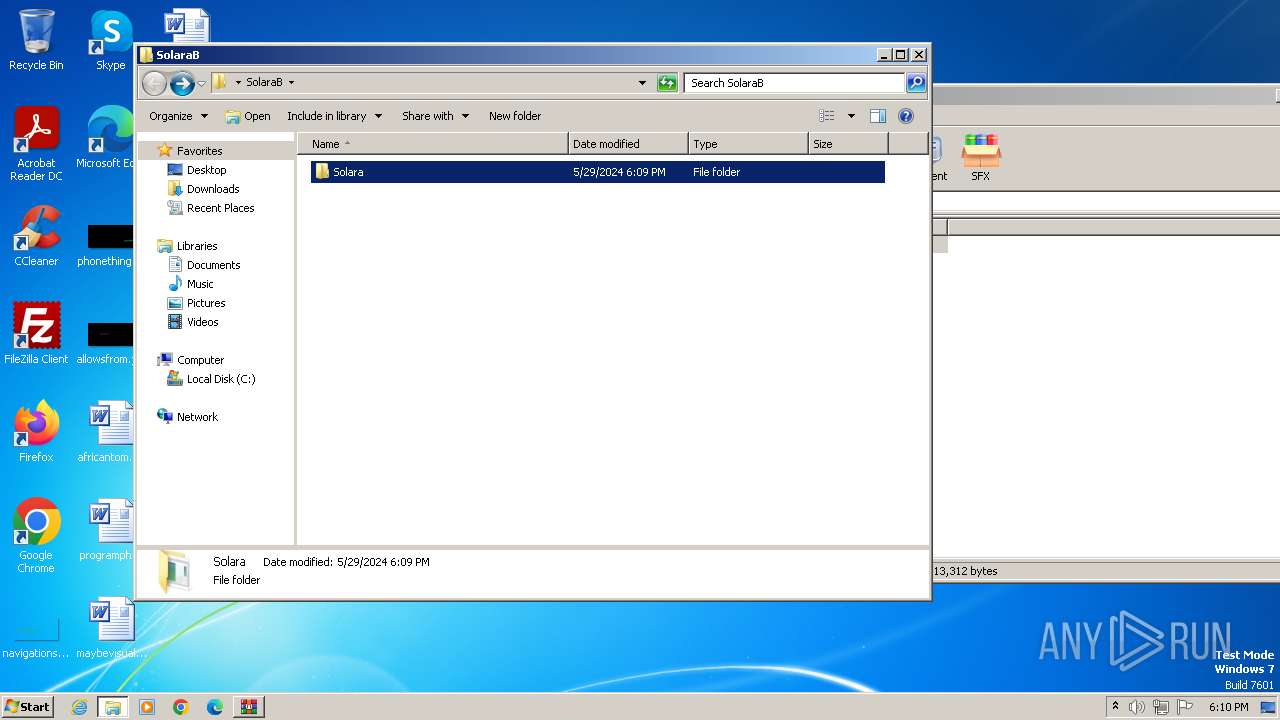Screen dimensions: 1280x720
Task: Sort by the Name column header
Action: [x=432, y=144]
